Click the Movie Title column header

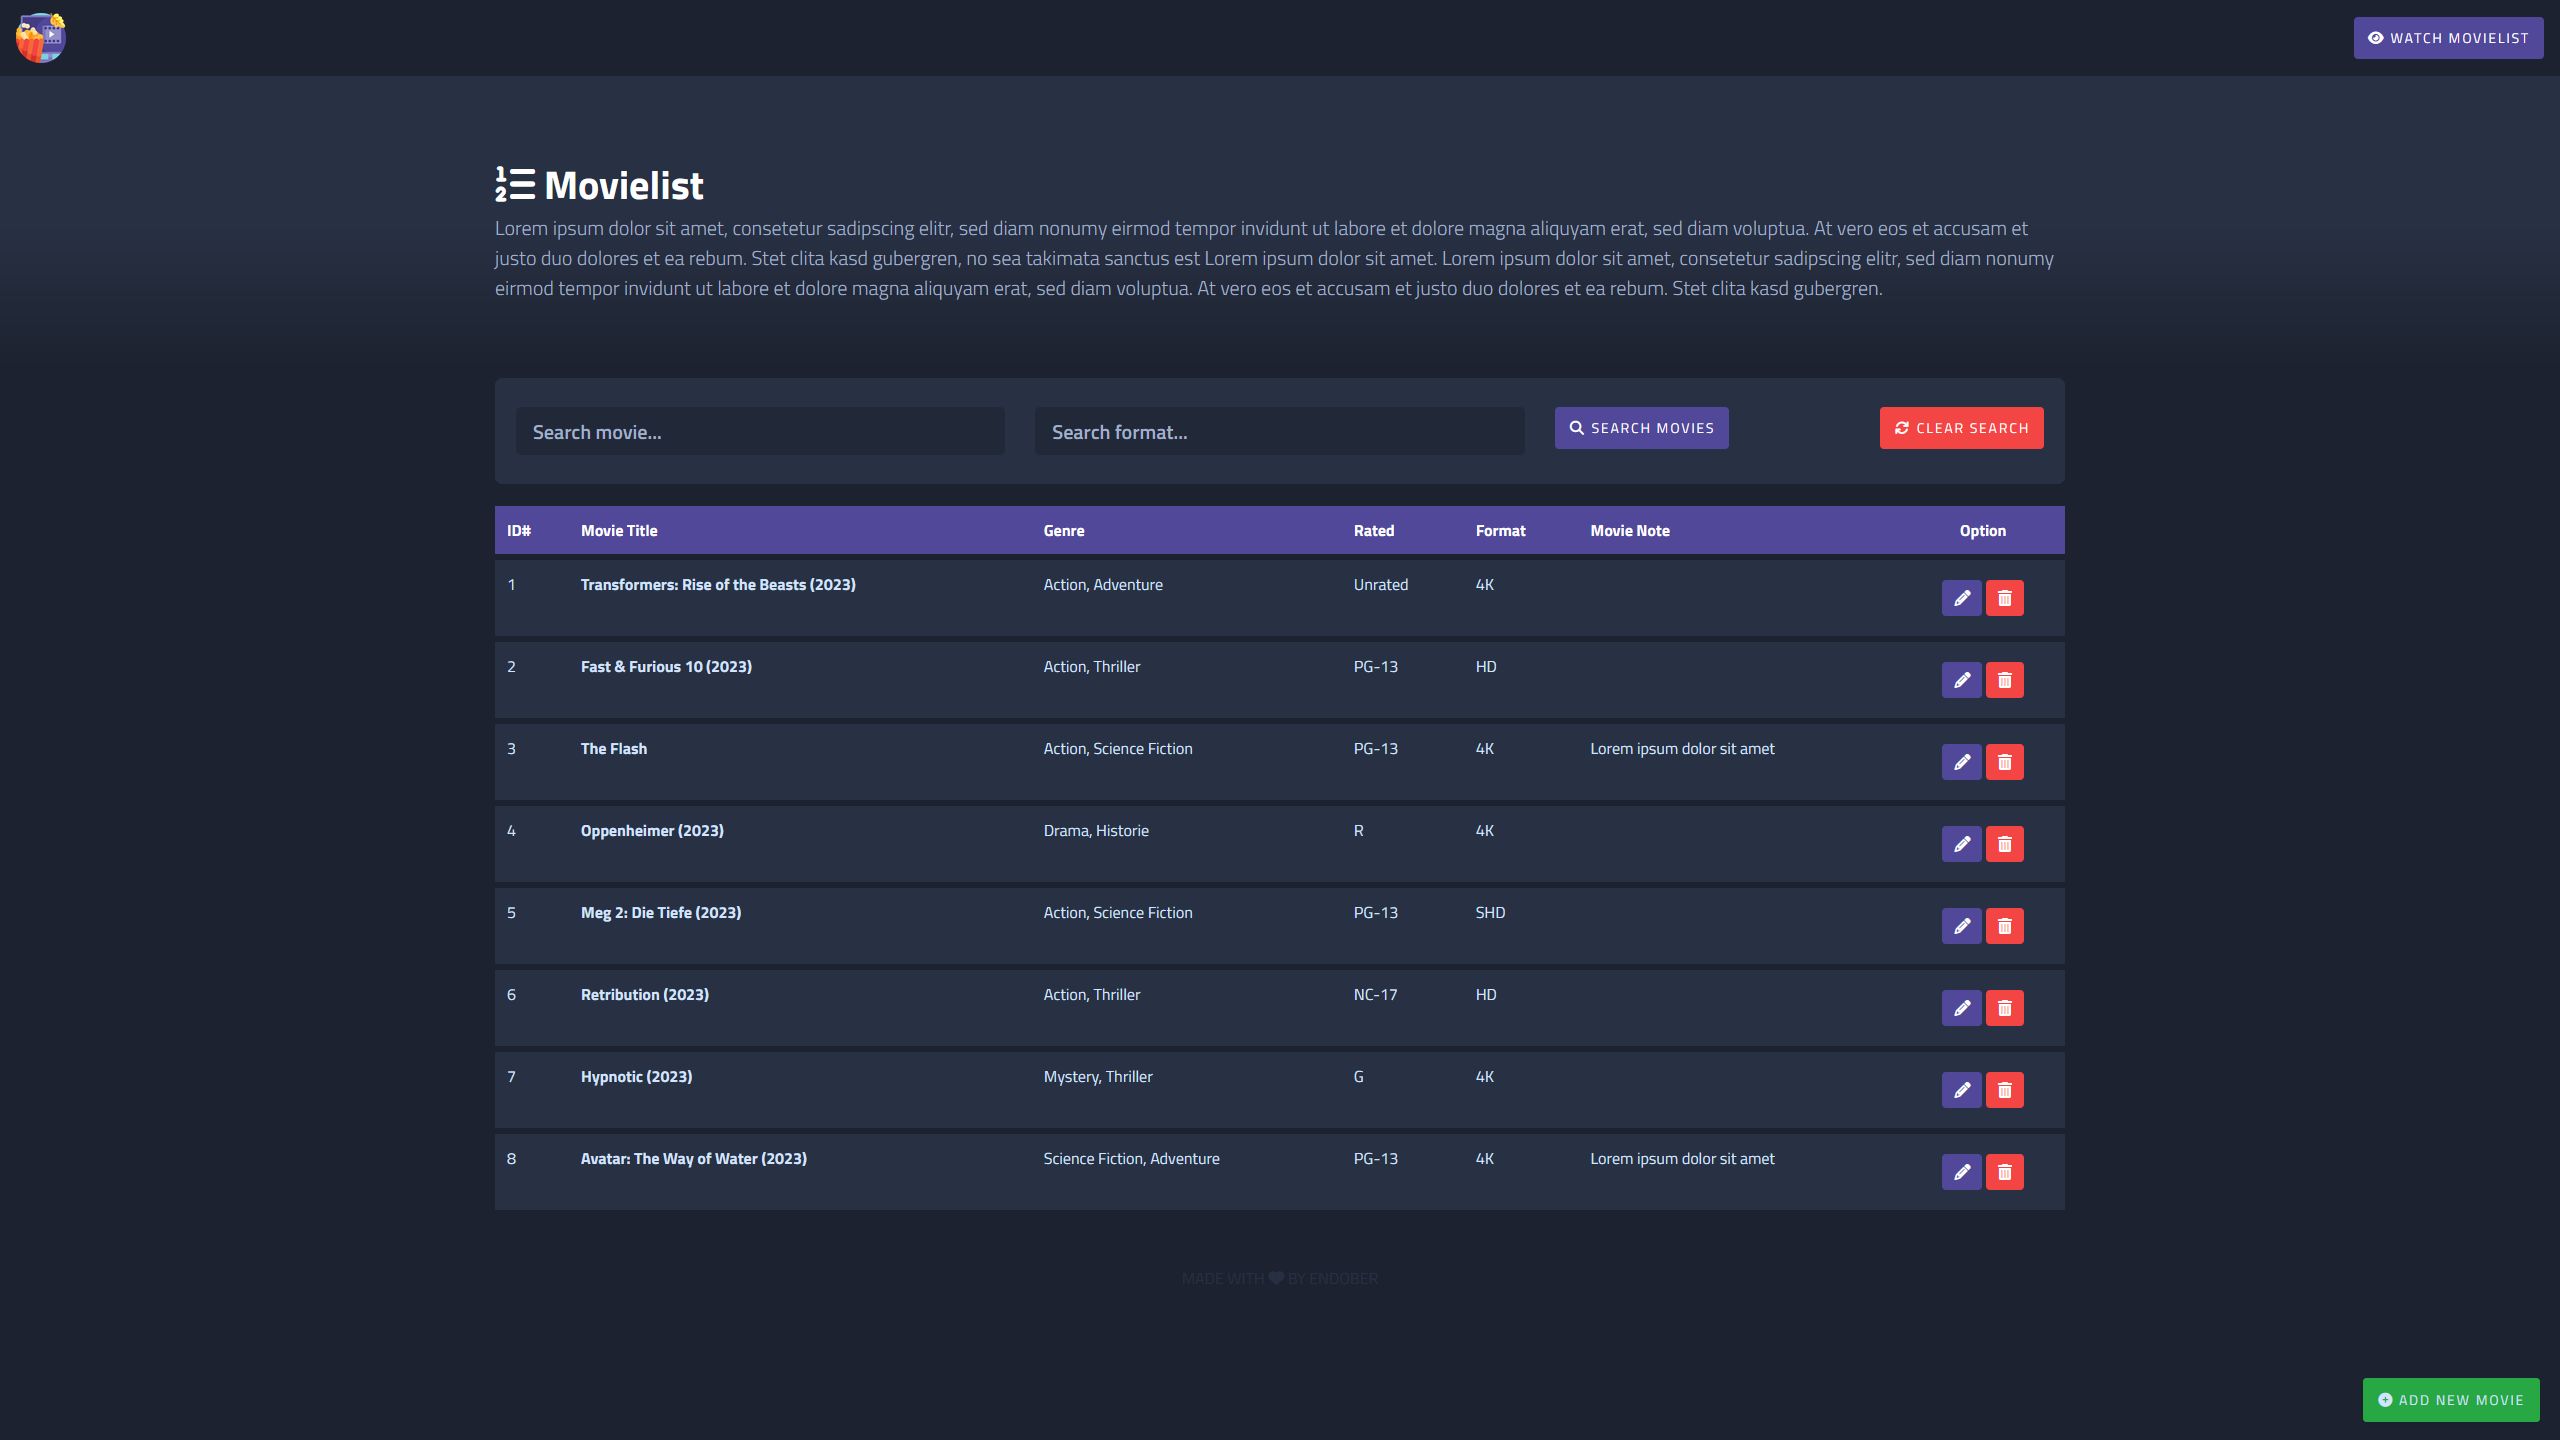pyautogui.click(x=619, y=531)
